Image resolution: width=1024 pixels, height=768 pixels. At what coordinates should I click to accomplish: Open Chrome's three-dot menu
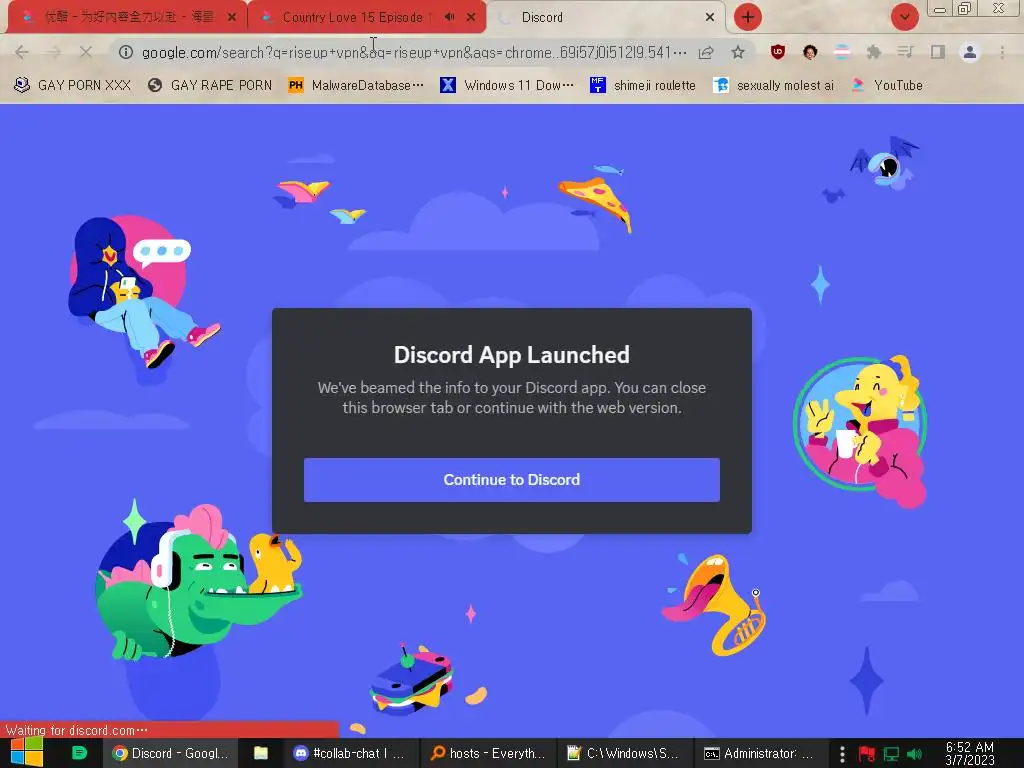tap(1002, 52)
